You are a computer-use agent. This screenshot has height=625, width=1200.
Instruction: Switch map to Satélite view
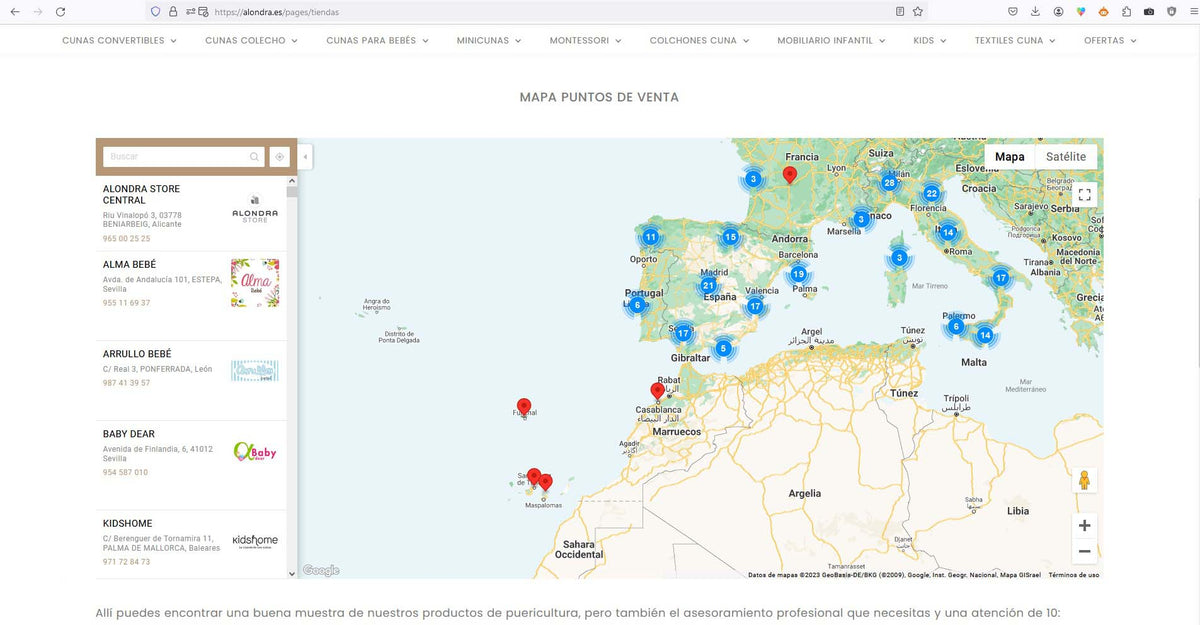[x=1066, y=157]
